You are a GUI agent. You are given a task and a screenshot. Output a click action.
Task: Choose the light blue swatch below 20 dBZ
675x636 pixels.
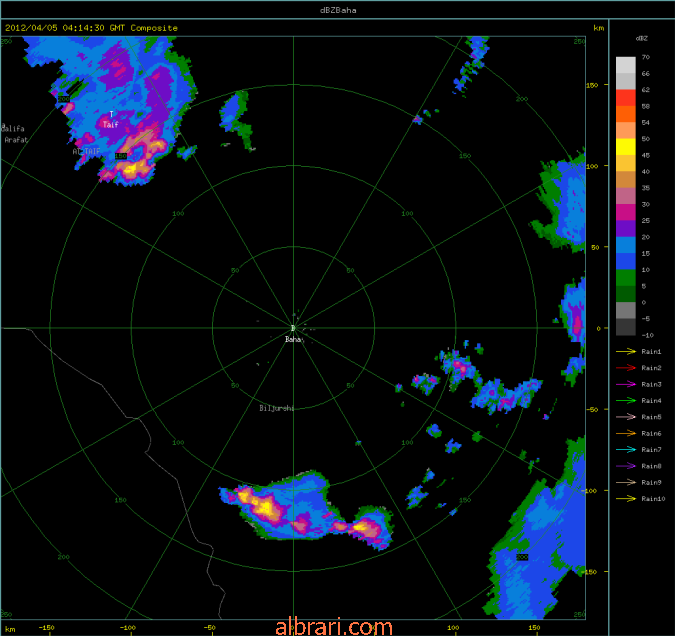click(x=626, y=245)
